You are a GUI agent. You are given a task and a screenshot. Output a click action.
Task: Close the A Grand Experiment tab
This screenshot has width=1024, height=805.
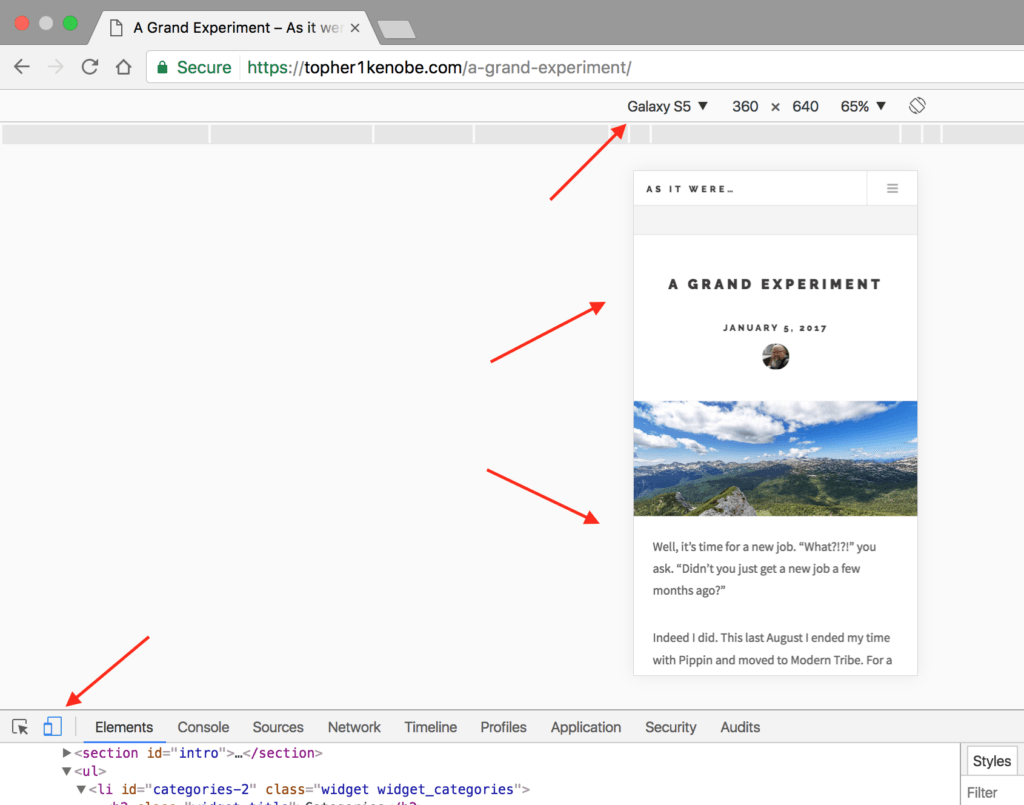[x=355, y=28]
